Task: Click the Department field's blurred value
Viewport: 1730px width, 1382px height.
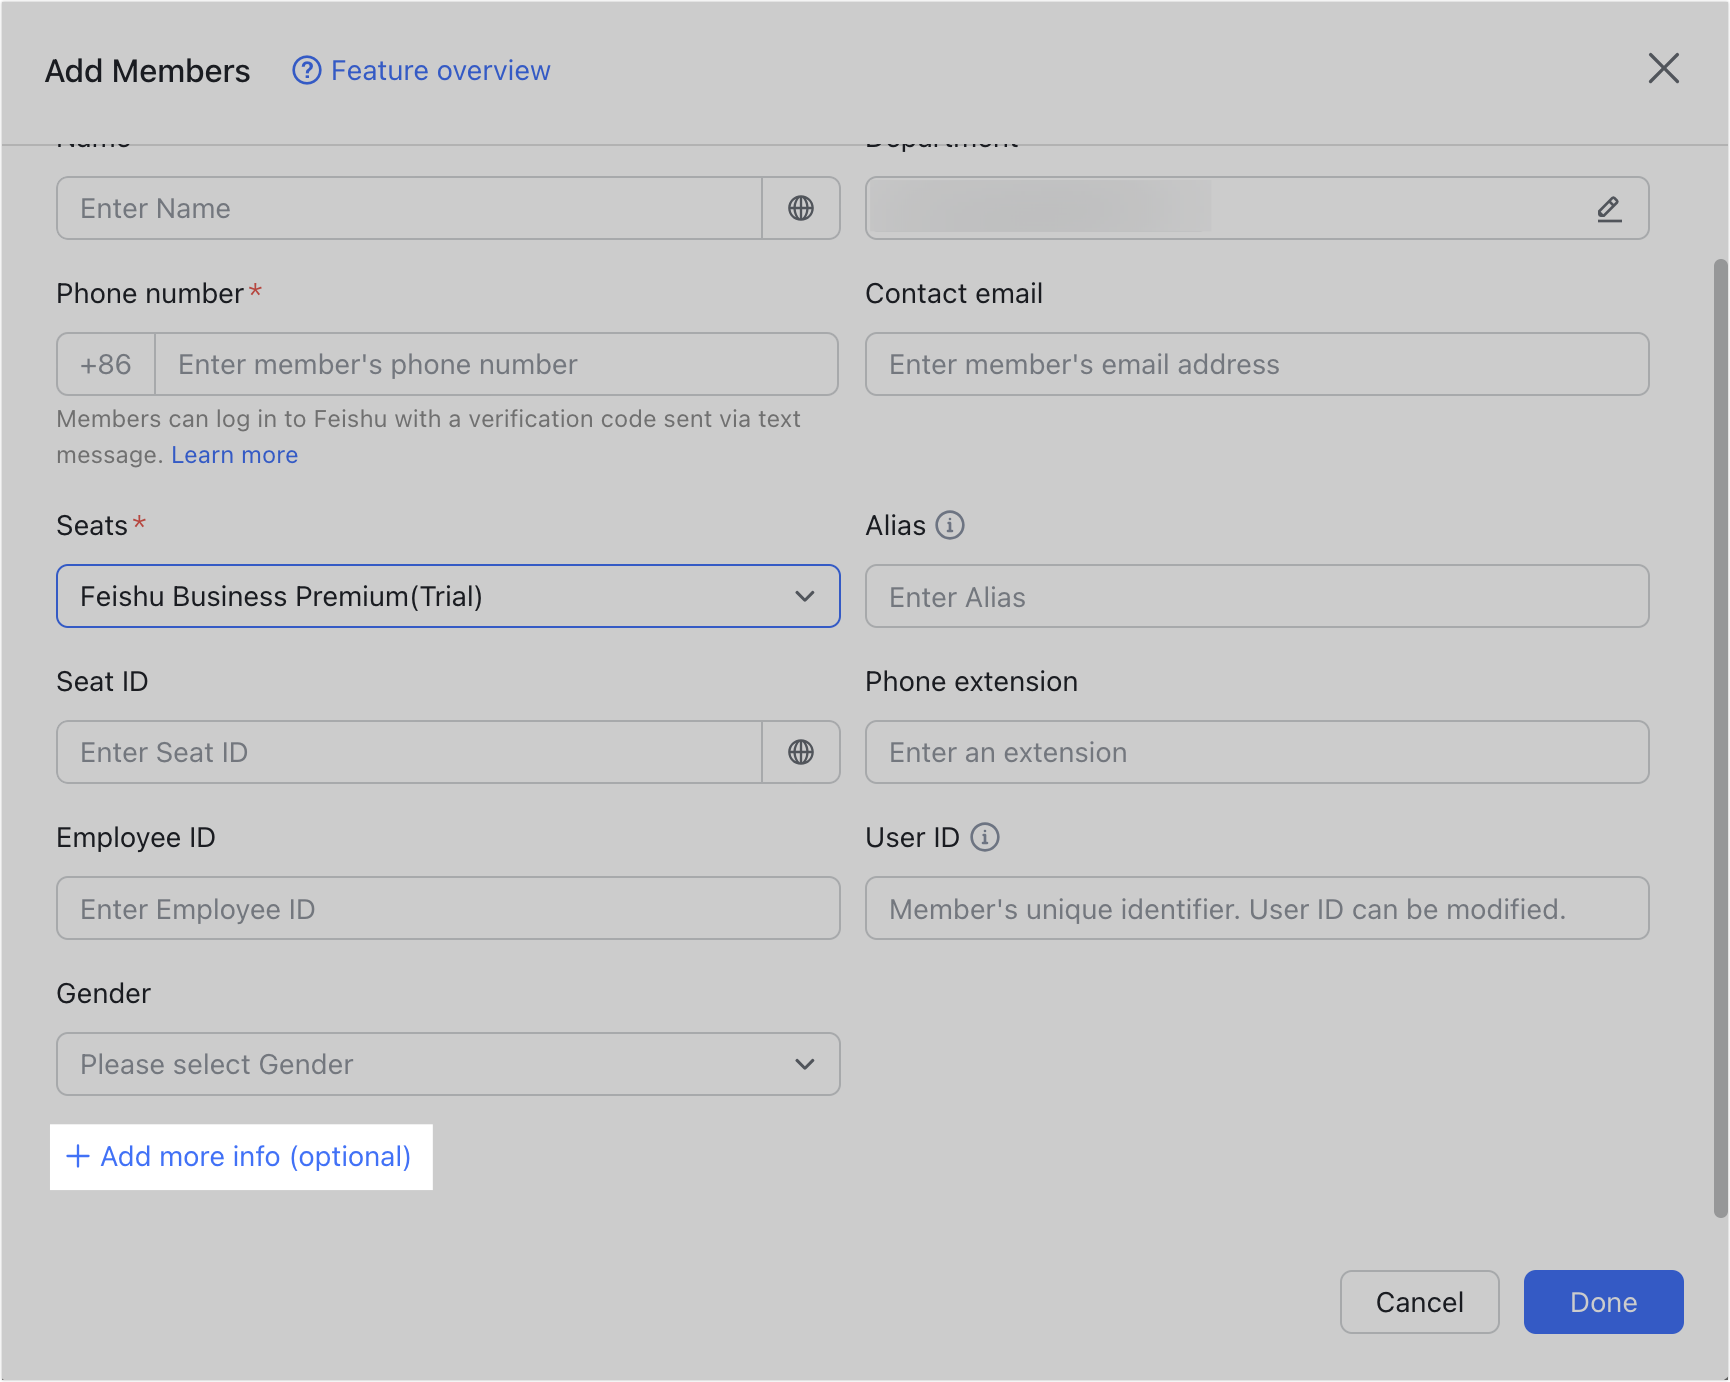Action: (1041, 208)
